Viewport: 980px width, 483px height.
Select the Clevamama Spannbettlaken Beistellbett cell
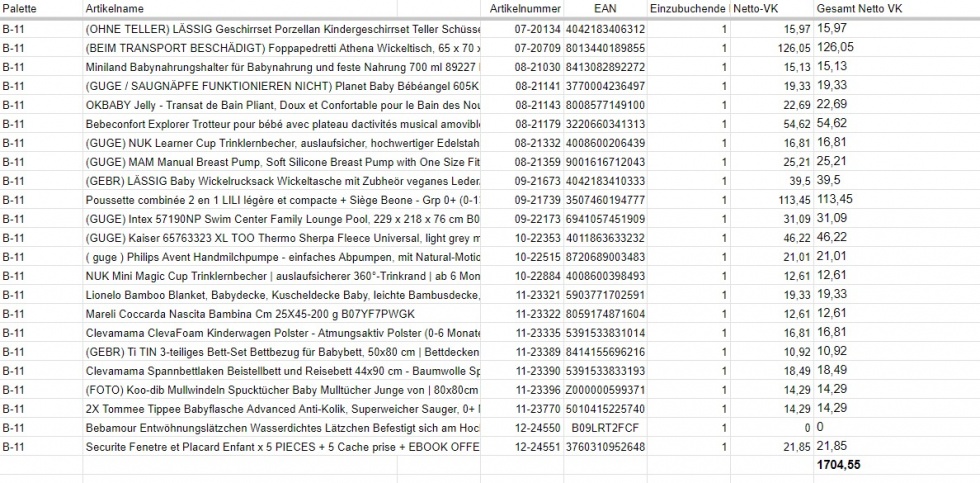[282, 371]
